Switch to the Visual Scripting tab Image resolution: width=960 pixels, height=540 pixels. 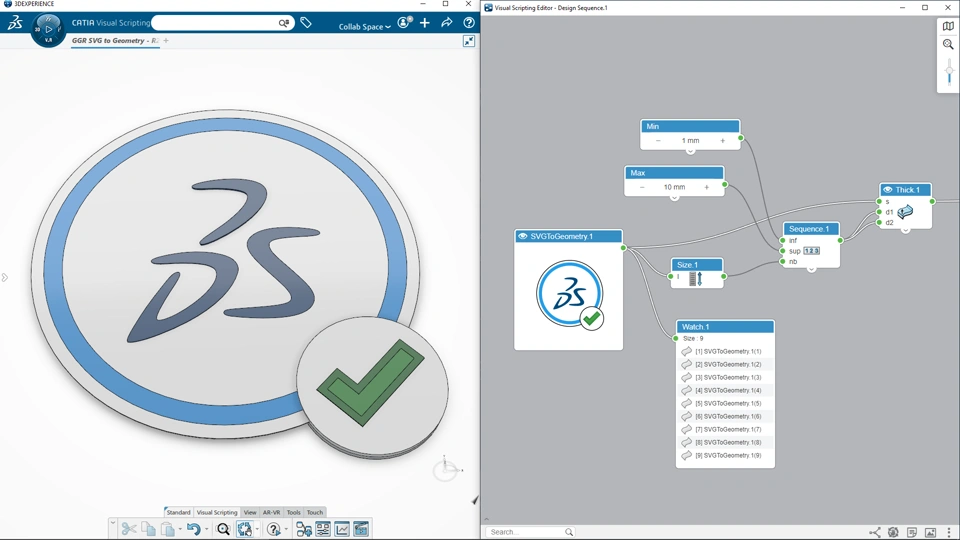(x=217, y=512)
